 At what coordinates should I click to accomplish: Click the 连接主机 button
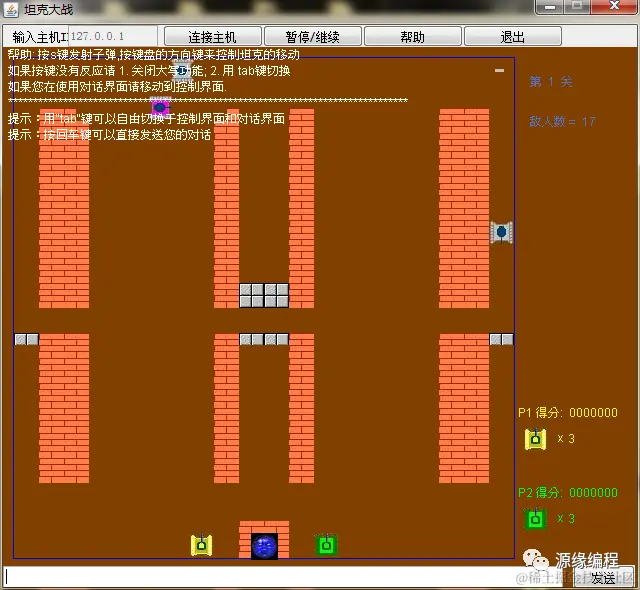pos(213,37)
